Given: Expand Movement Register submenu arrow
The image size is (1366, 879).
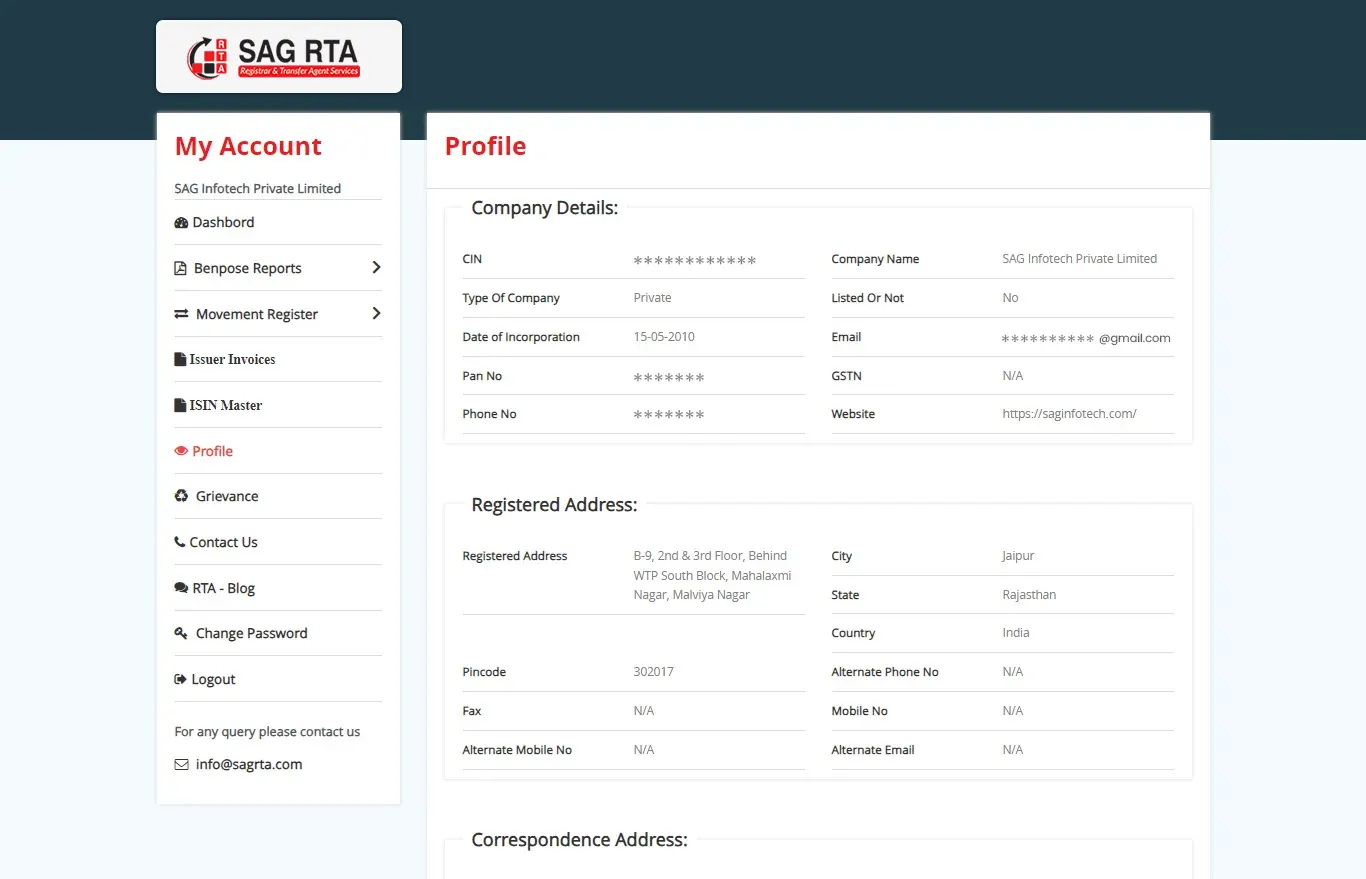Looking at the screenshot, I should [x=376, y=314].
